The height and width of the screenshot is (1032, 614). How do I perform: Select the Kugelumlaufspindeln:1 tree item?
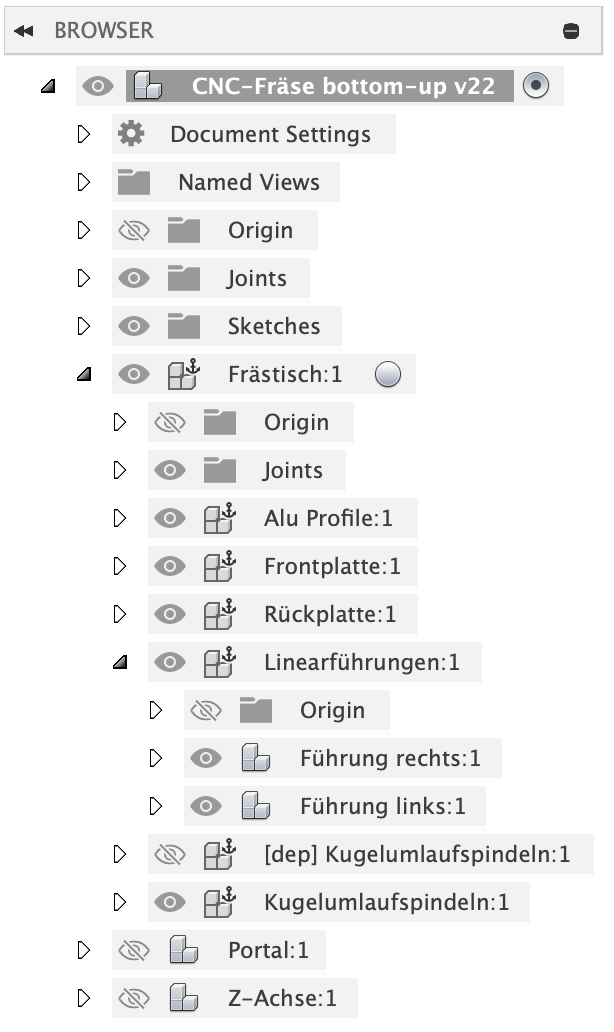pyautogui.click(x=386, y=902)
